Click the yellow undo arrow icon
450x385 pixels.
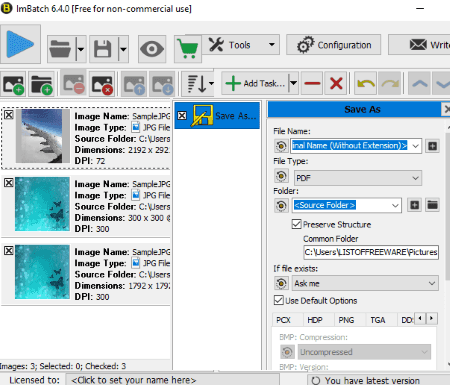(x=365, y=83)
